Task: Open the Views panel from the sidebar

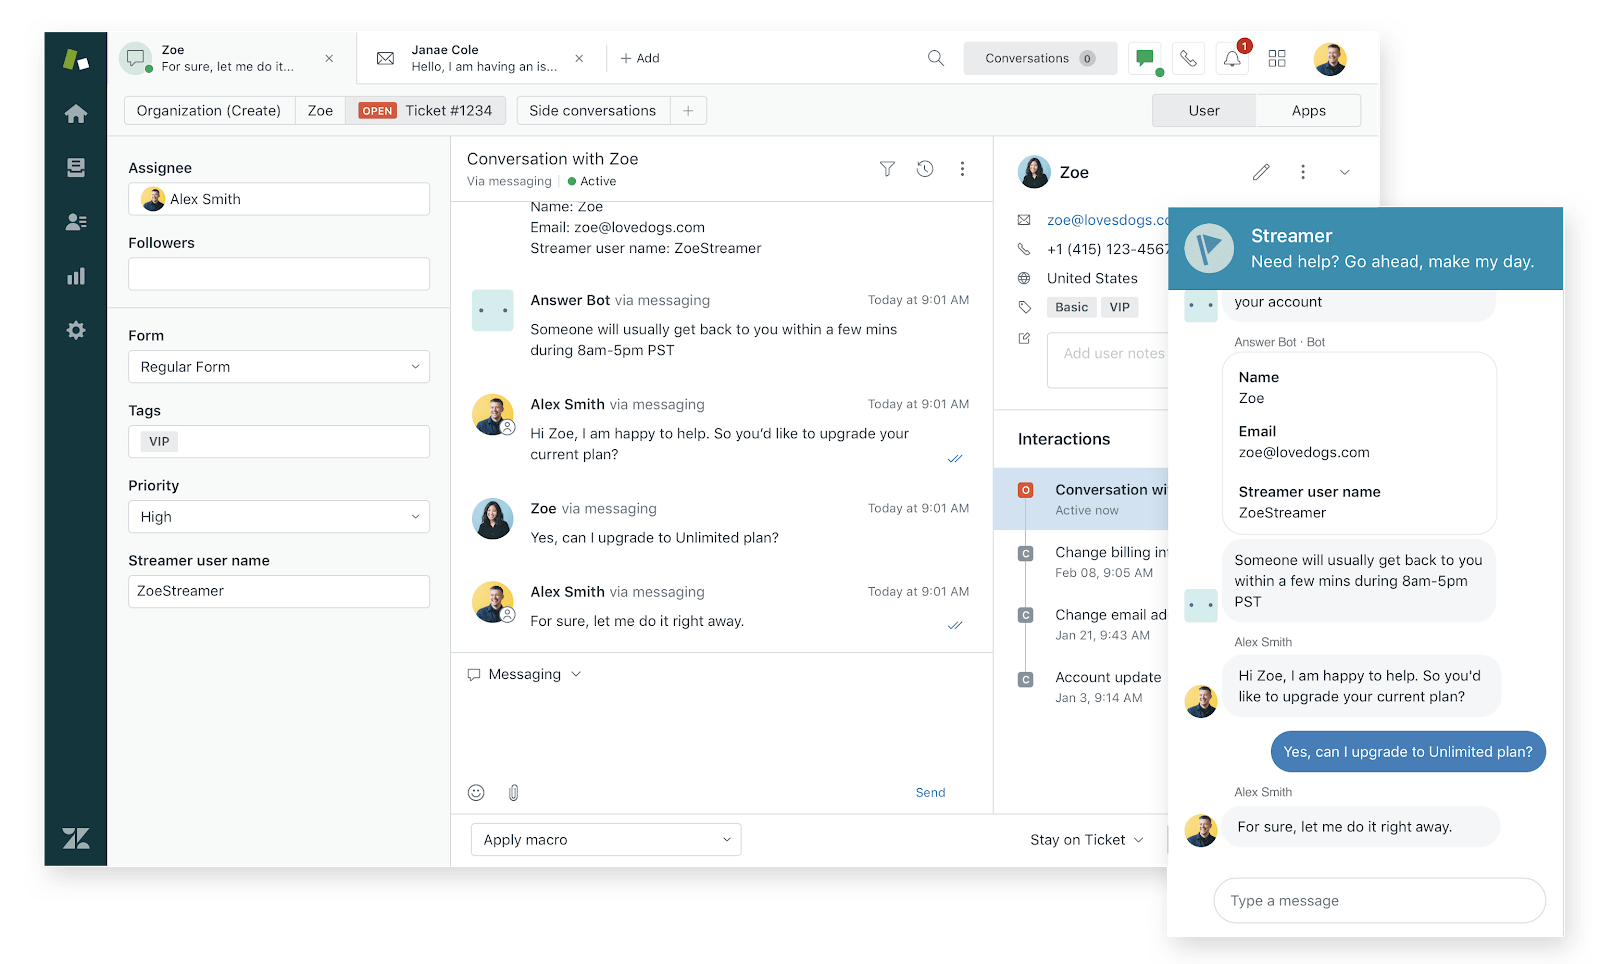Action: coord(76,167)
